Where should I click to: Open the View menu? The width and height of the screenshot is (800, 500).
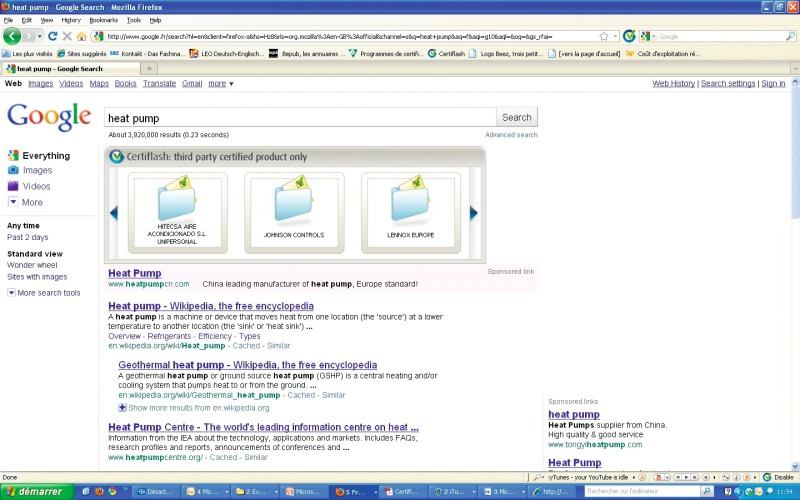pos(47,20)
